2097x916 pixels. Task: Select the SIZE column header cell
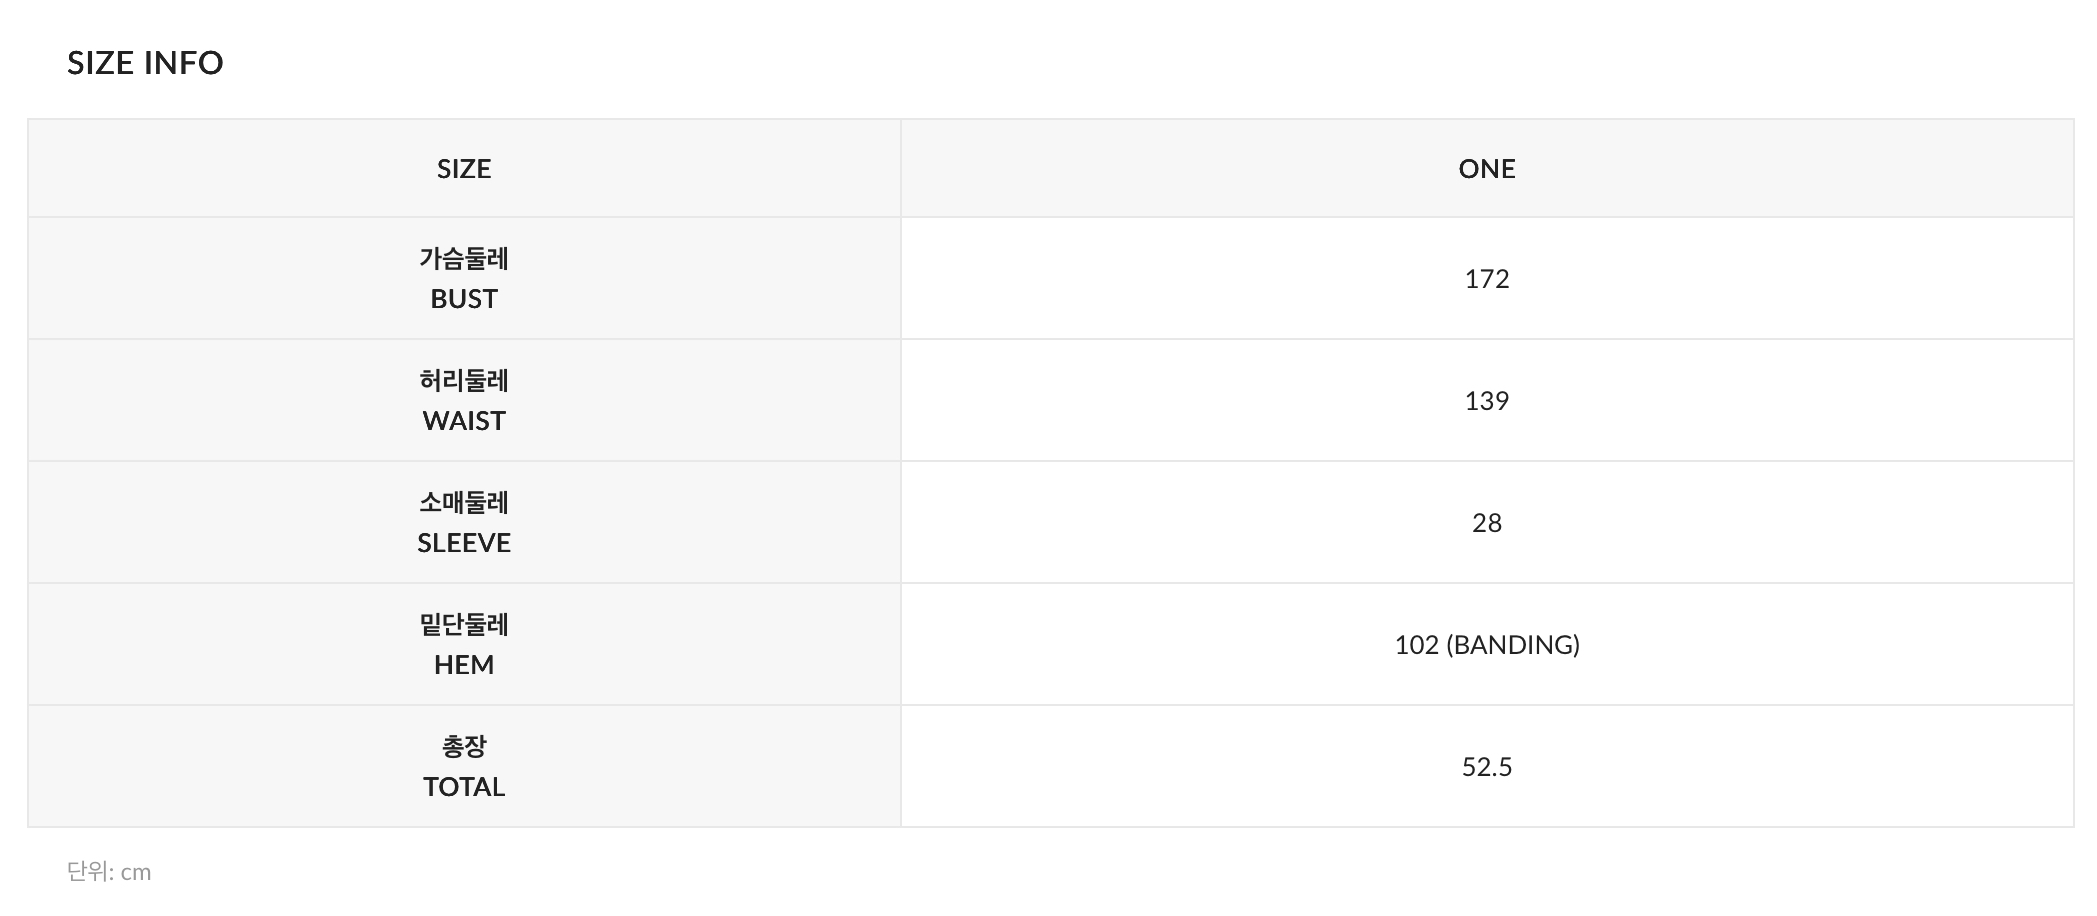click(464, 169)
